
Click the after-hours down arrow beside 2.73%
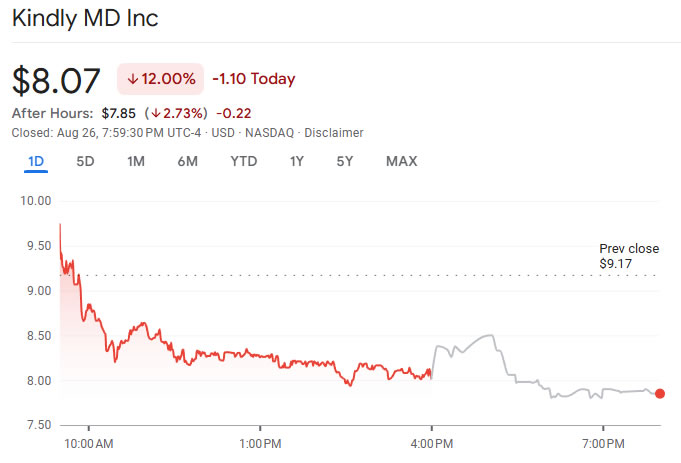[157, 113]
